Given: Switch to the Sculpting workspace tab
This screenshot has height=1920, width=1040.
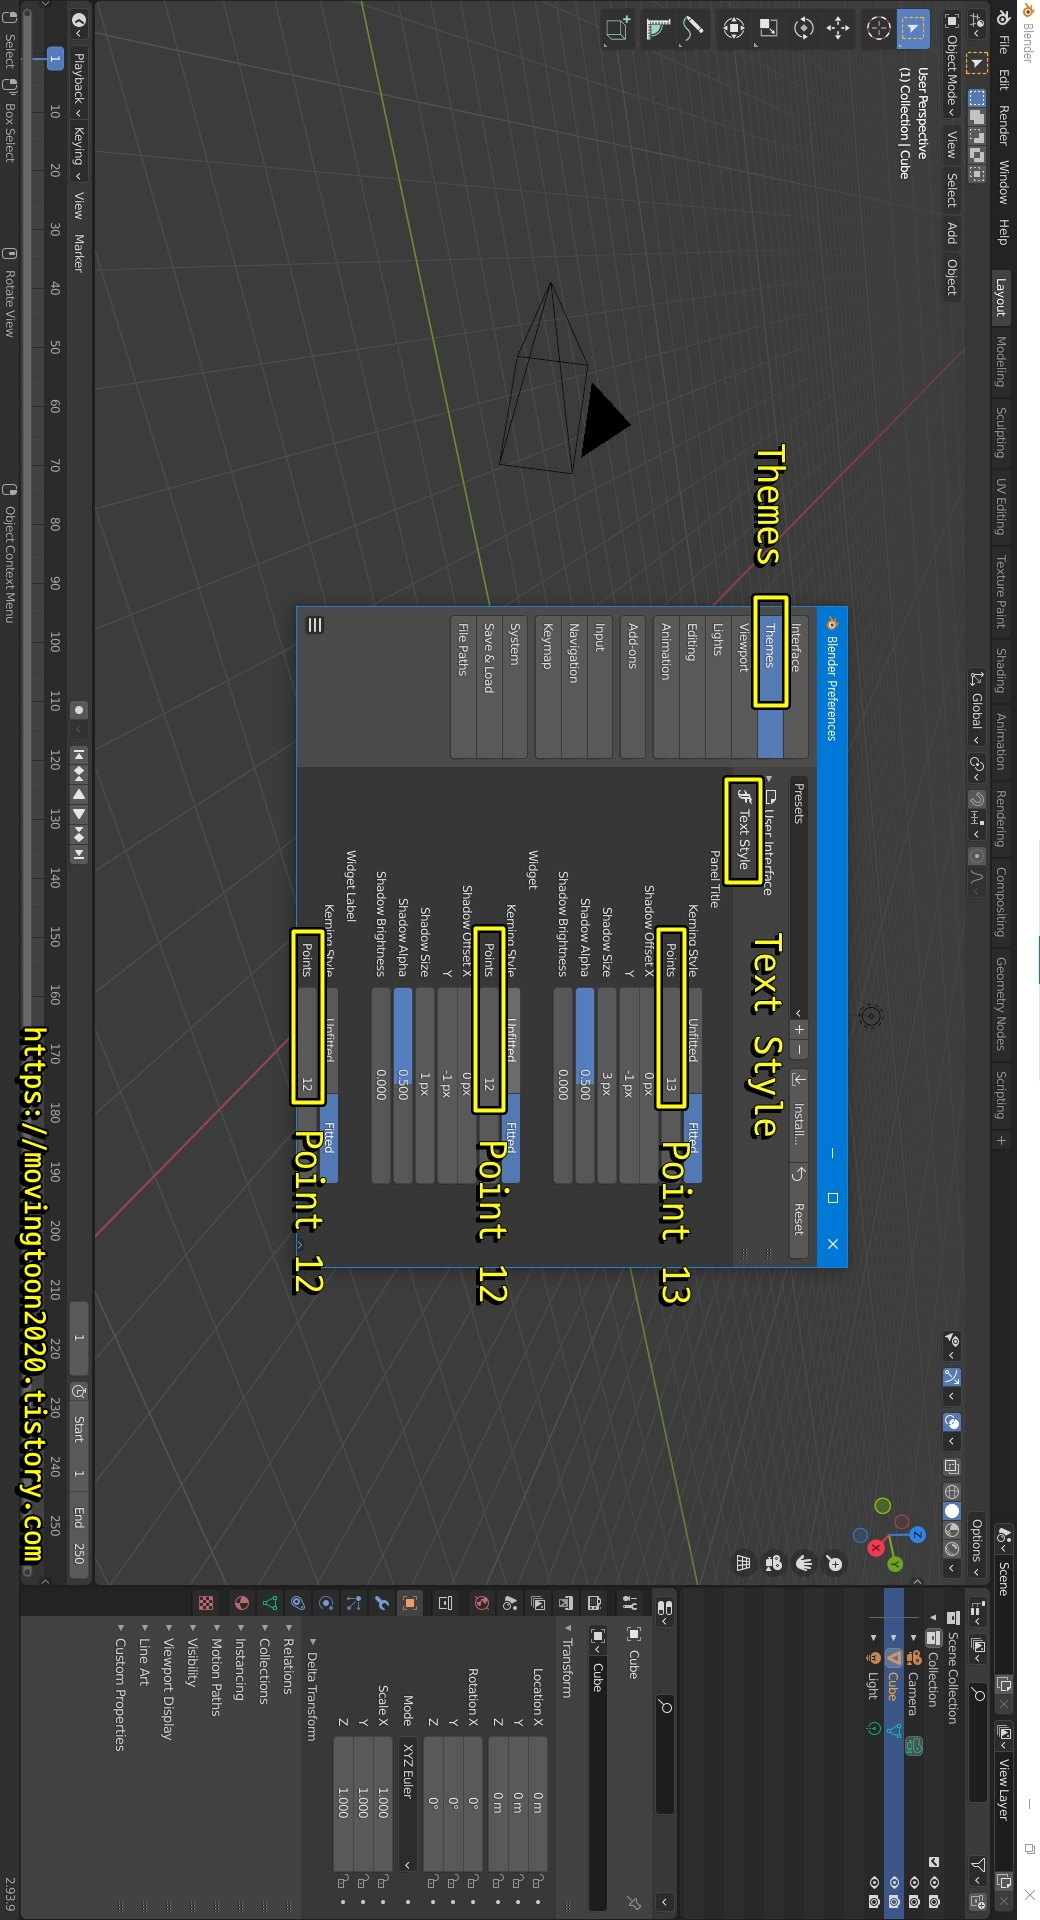Looking at the screenshot, I should click(1001, 432).
